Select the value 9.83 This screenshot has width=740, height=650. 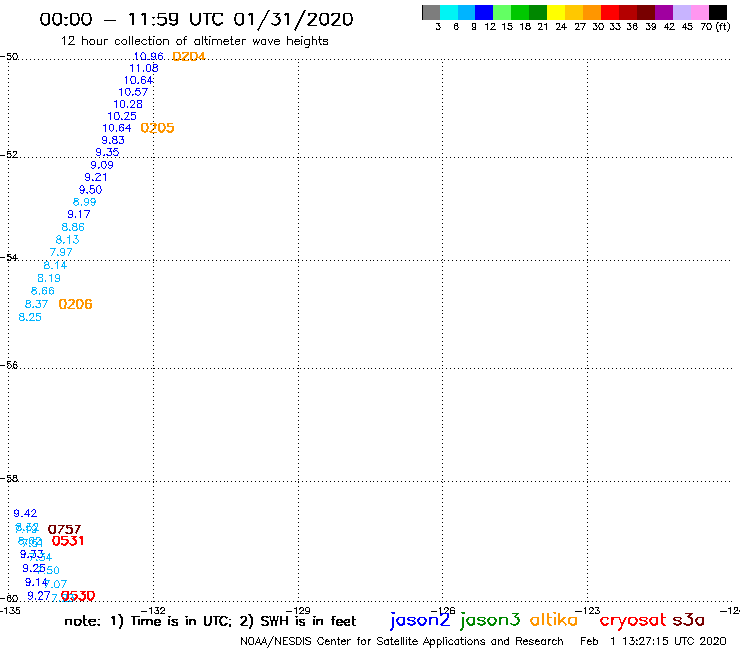(113, 140)
